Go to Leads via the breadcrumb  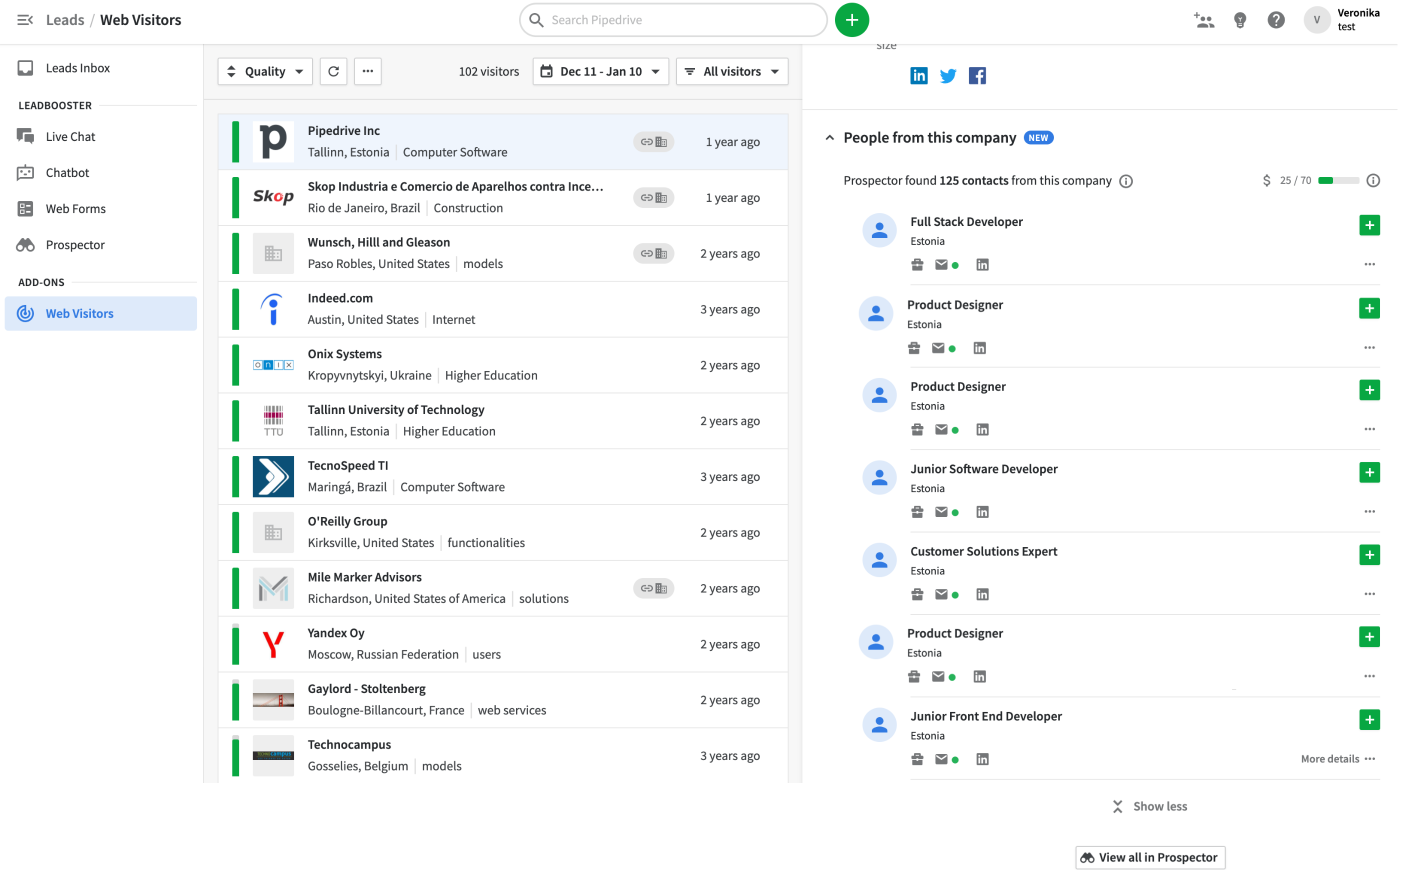click(65, 20)
